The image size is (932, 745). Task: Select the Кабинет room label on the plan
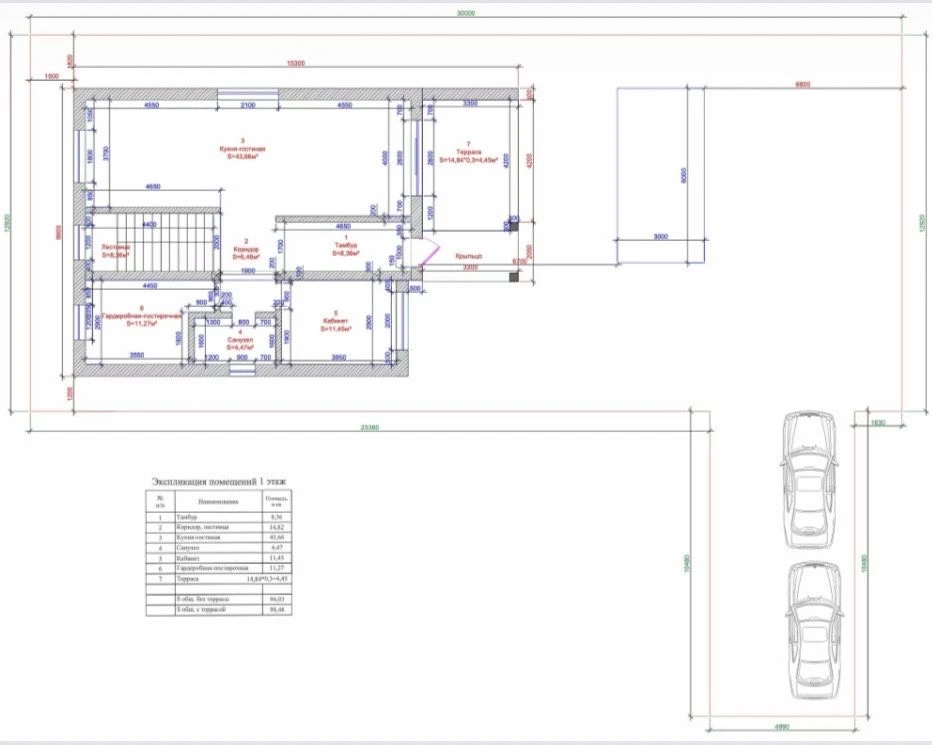click(x=335, y=320)
